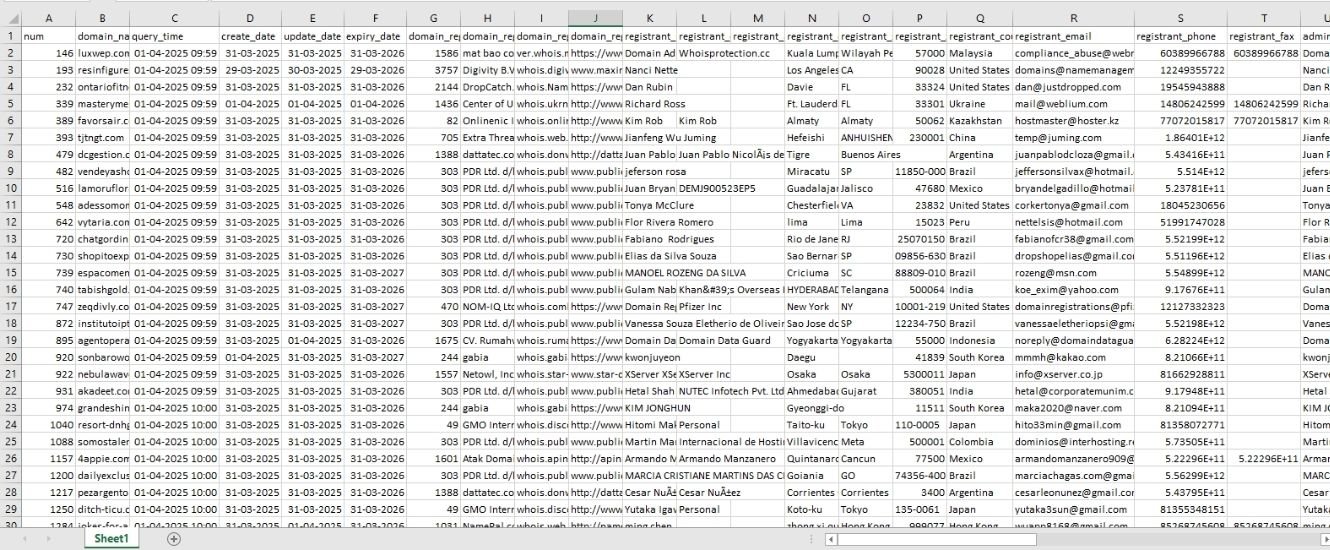
Task: Select cell containing 'rozeng@msn.com'
Action: [1073, 273]
